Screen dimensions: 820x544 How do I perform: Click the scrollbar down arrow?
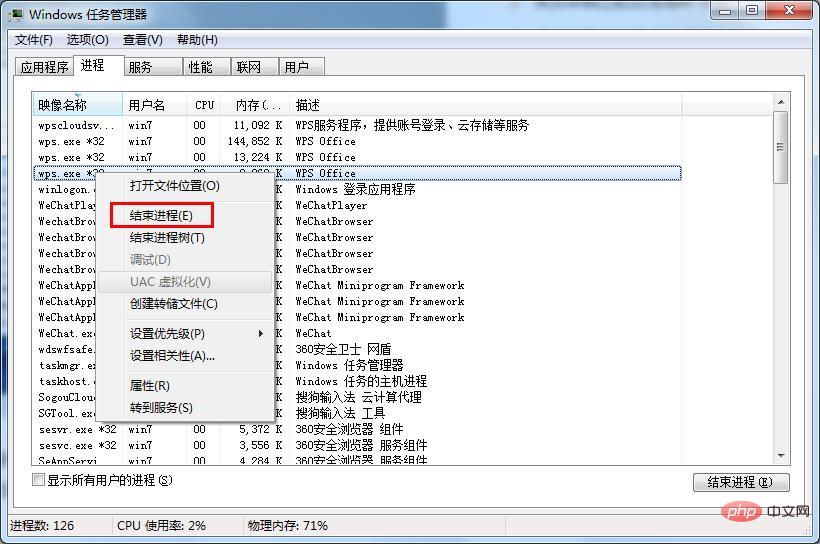pos(781,456)
